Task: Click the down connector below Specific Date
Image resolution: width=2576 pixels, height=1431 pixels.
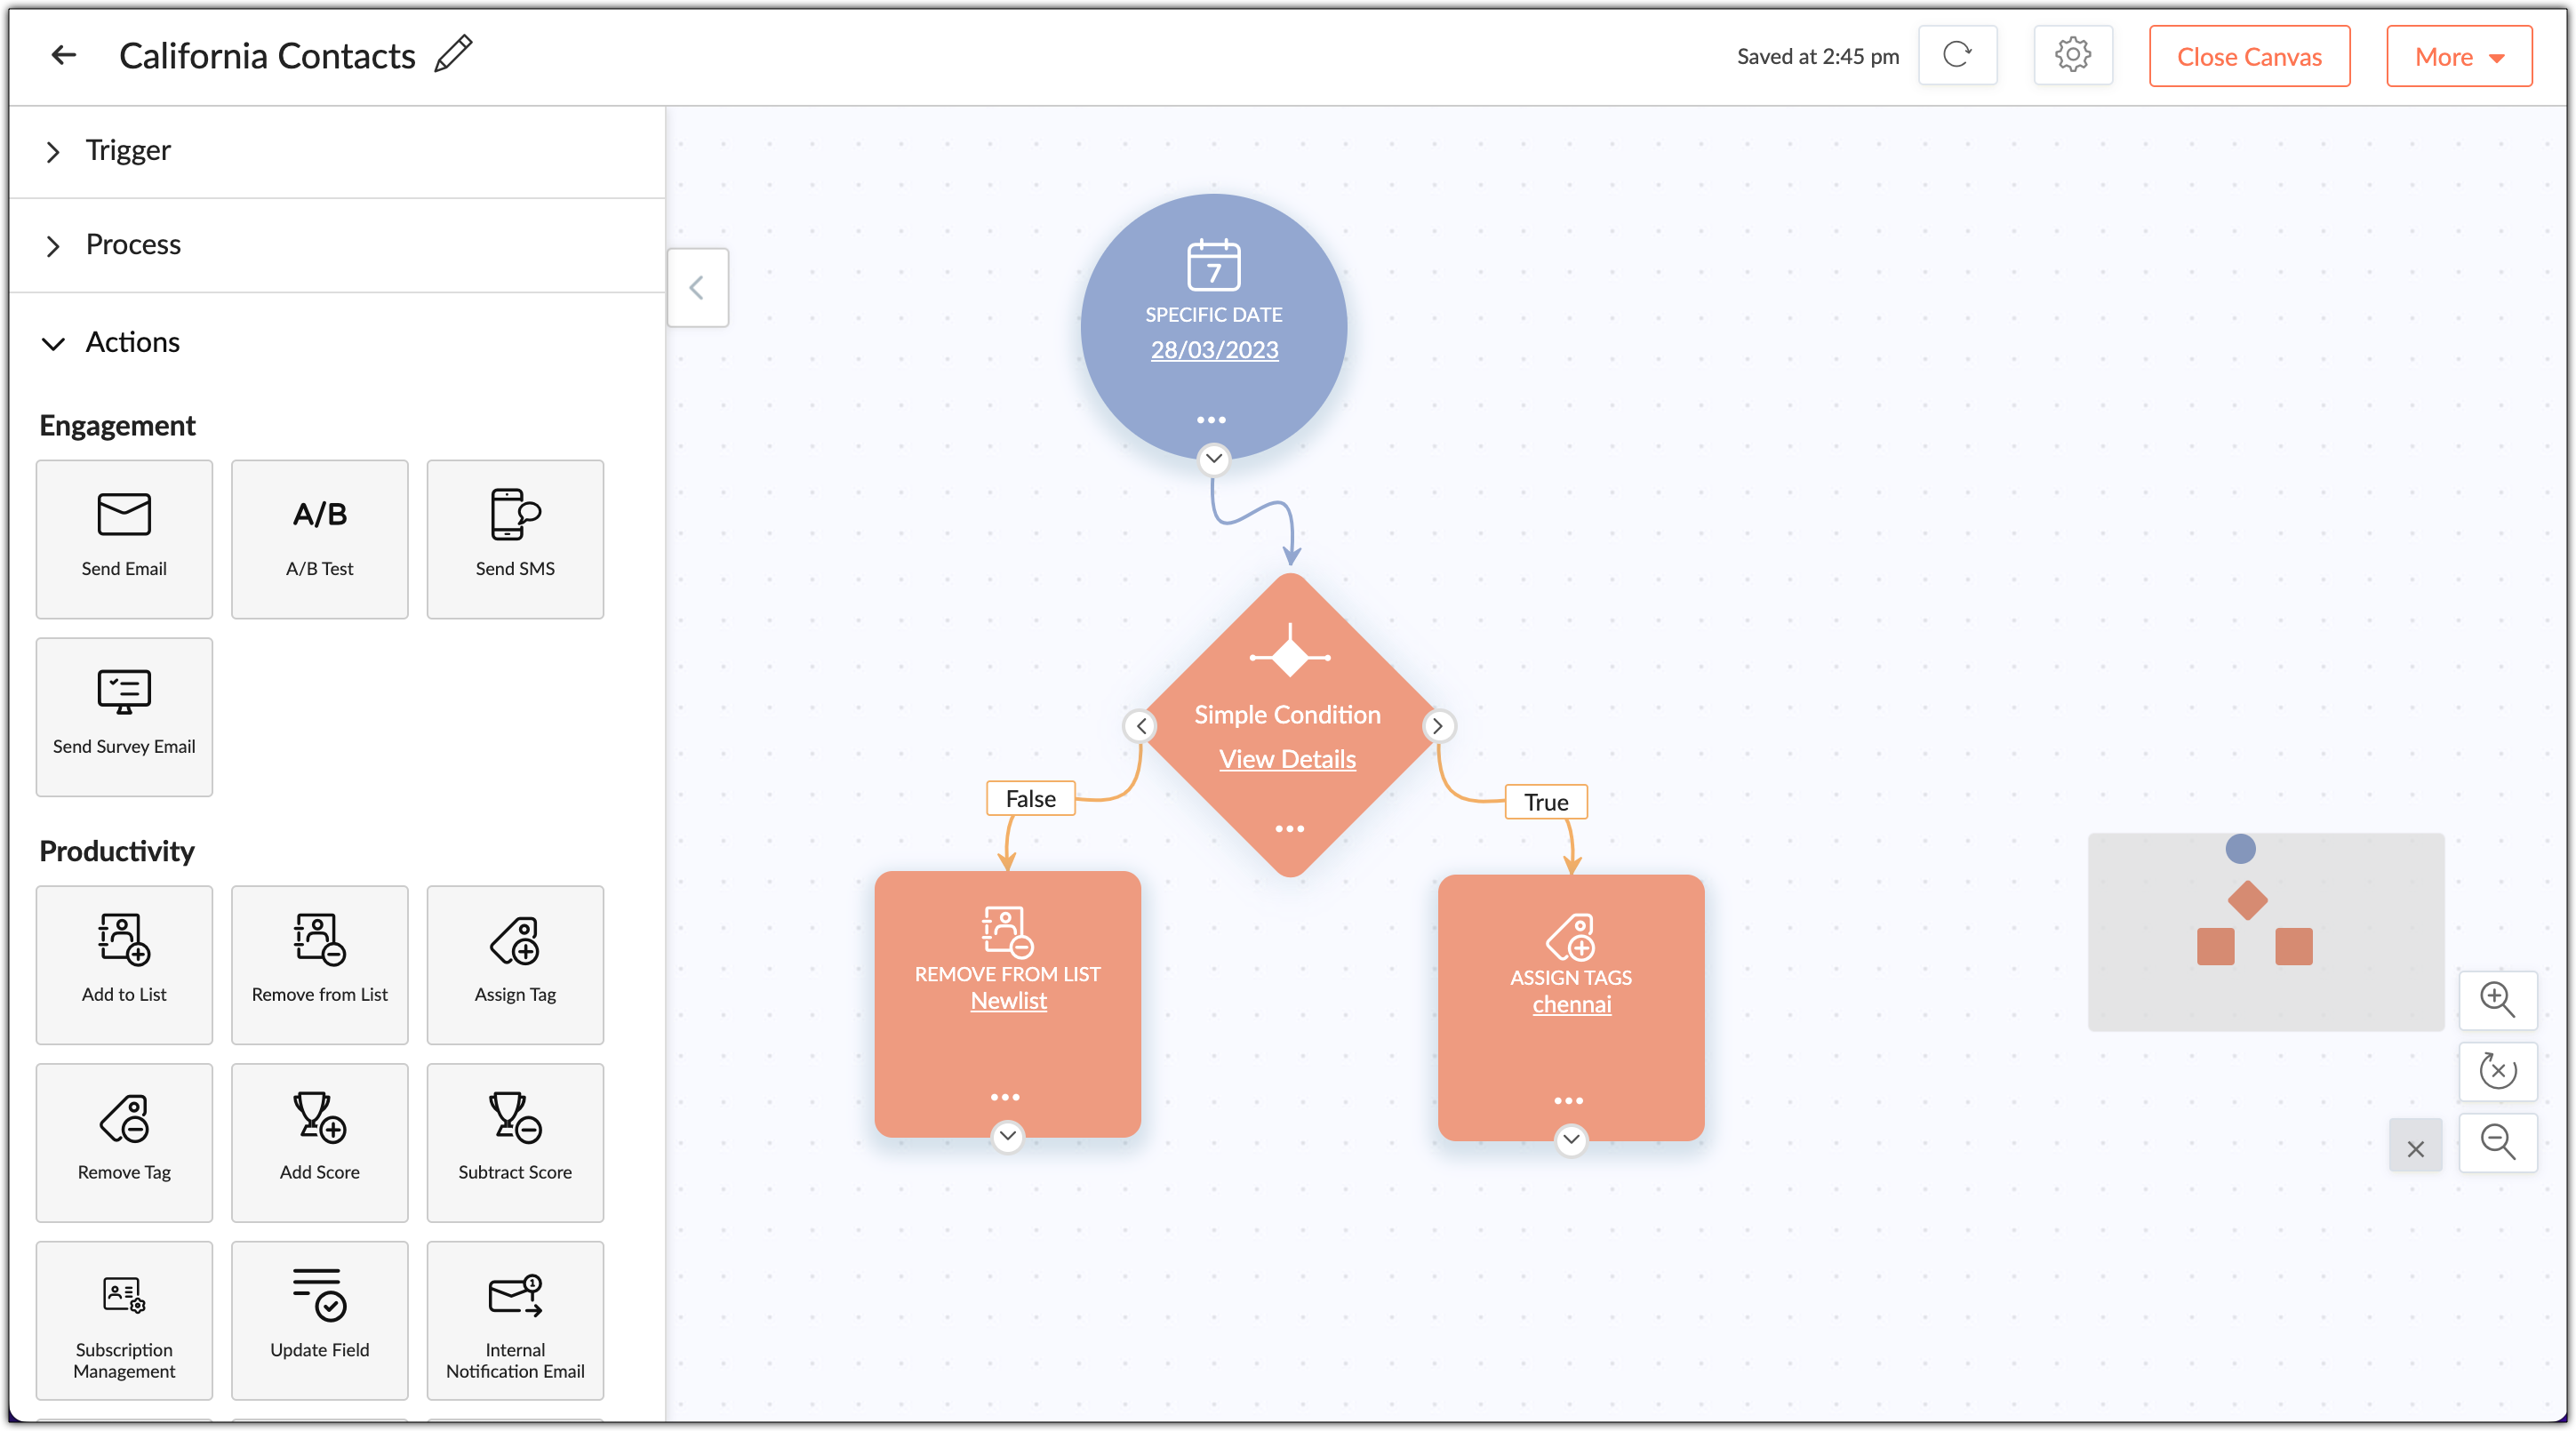Action: click(1213, 459)
